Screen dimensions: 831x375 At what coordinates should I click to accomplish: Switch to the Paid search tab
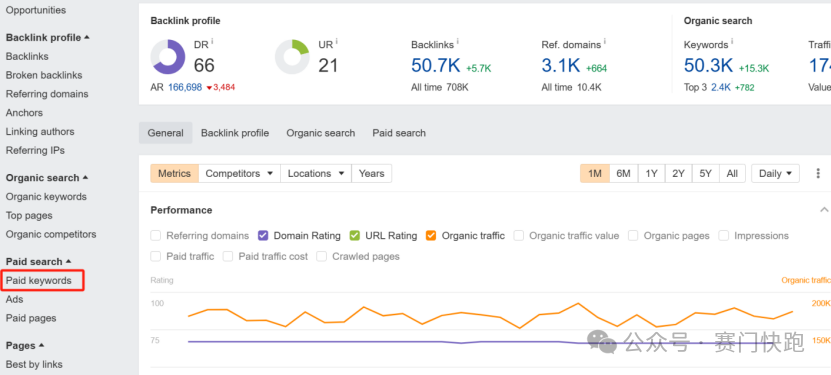(399, 133)
